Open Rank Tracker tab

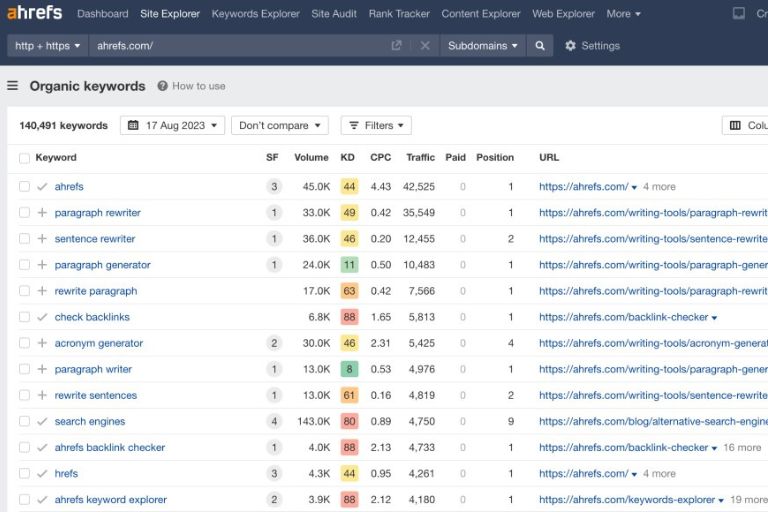pyautogui.click(x=399, y=14)
